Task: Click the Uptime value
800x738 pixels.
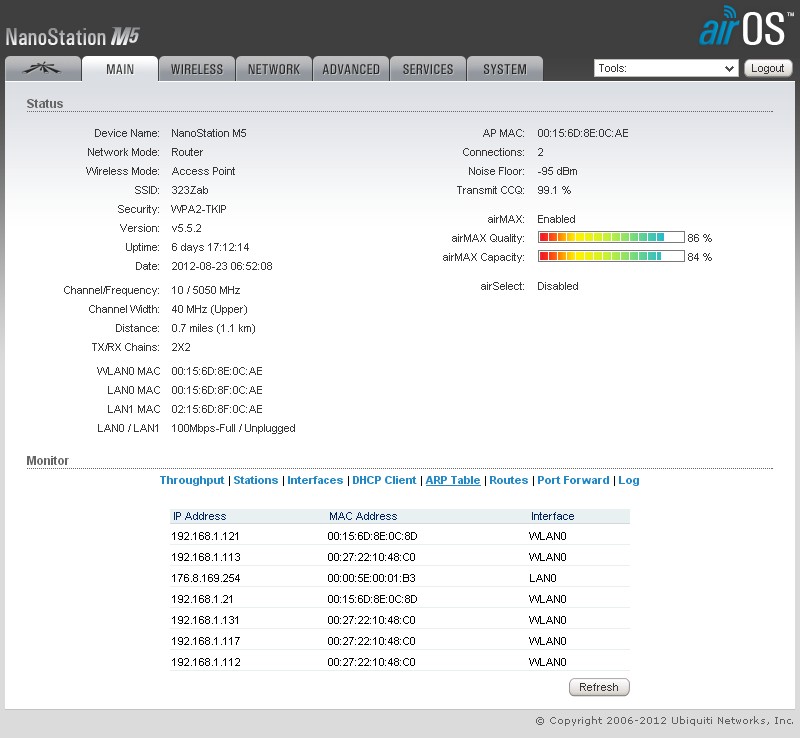Action: tap(210, 247)
